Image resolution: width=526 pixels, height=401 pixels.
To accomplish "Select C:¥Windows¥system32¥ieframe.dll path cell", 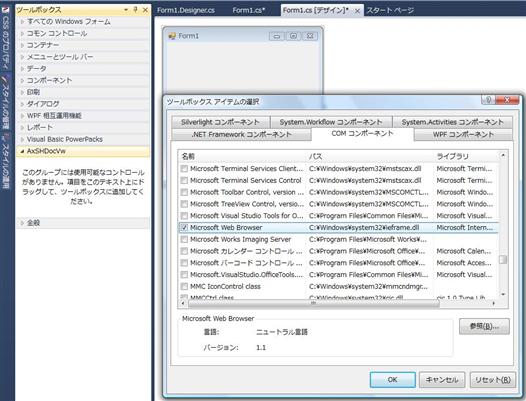I will coord(364,228).
